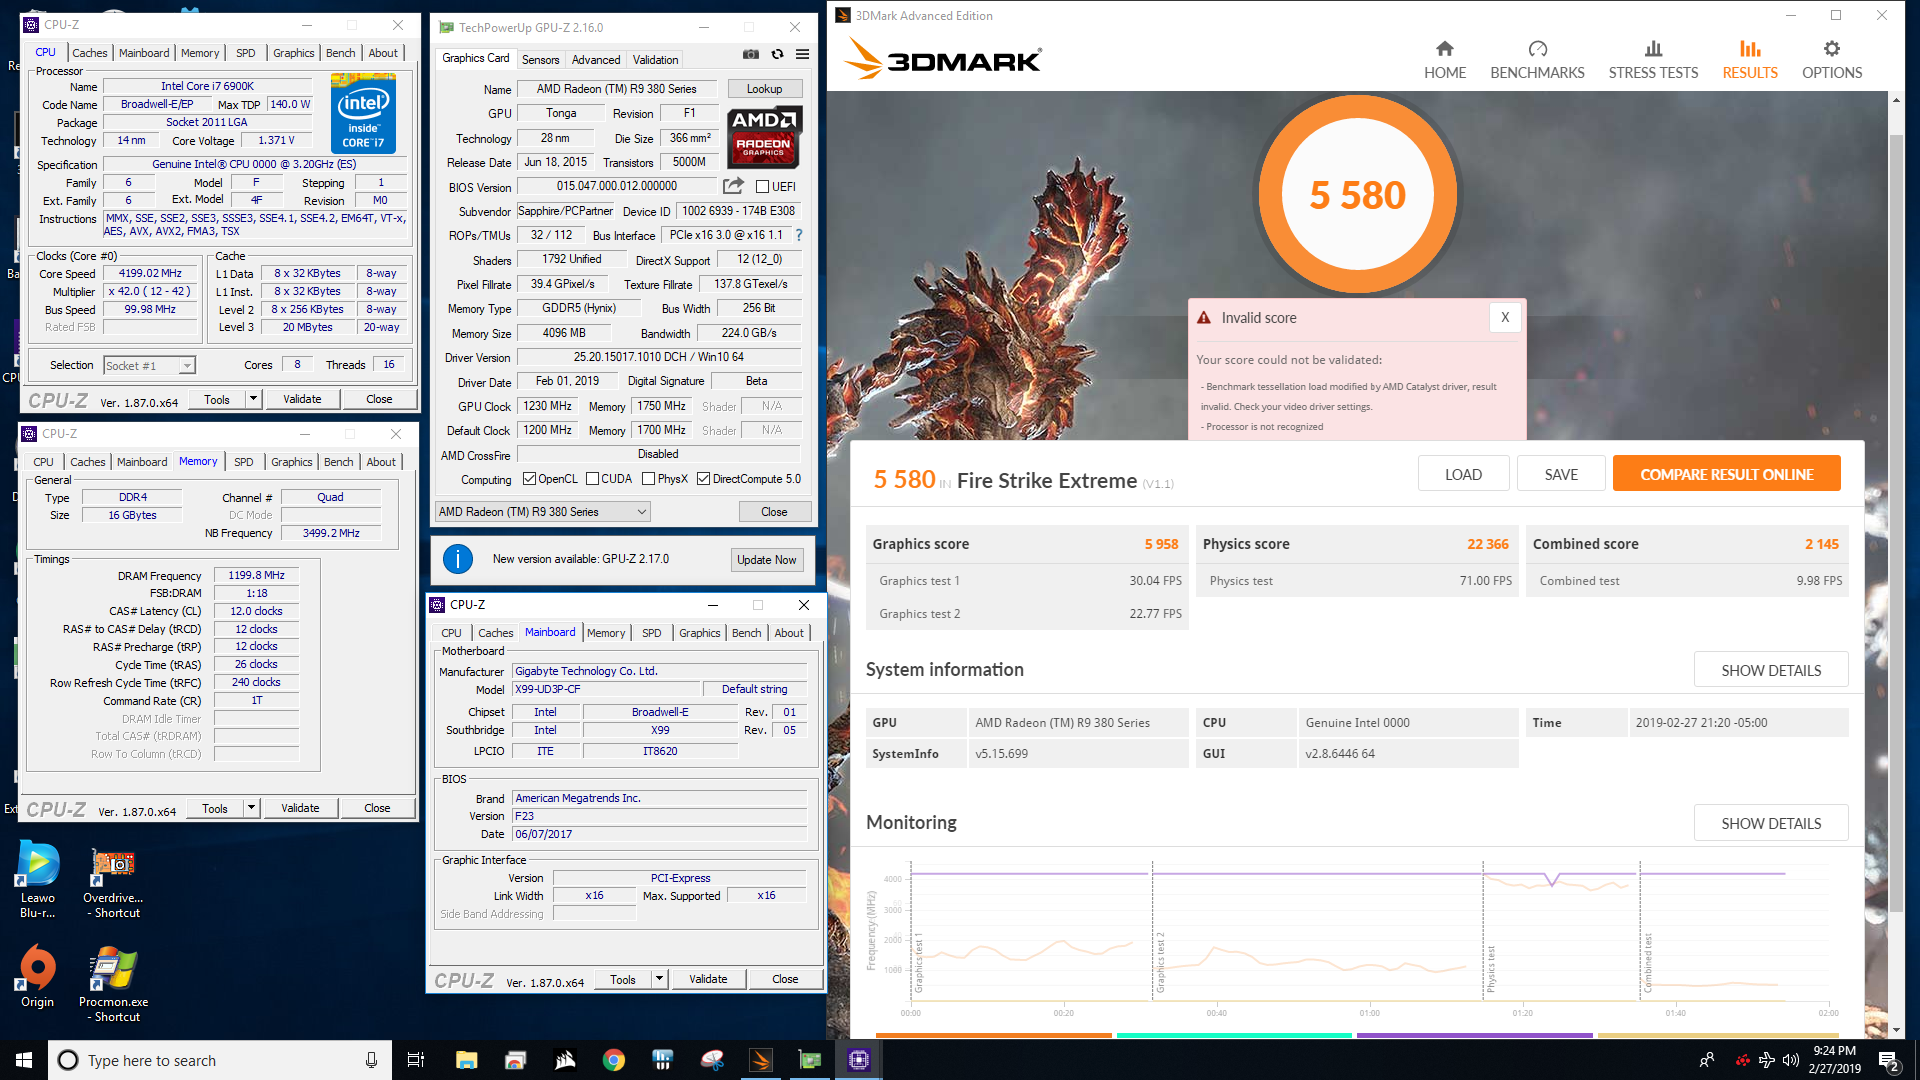Toggle OpenCL checkbox

[529, 479]
